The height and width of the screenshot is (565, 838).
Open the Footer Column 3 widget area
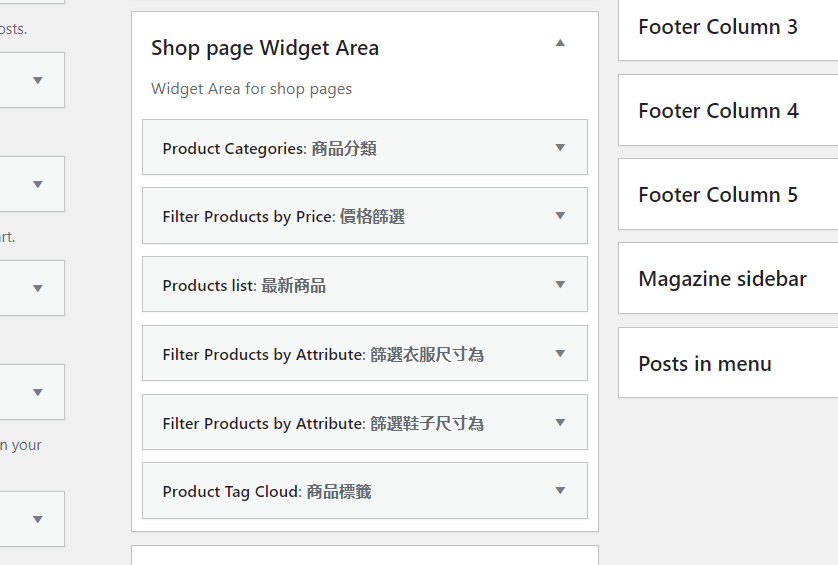click(x=718, y=27)
